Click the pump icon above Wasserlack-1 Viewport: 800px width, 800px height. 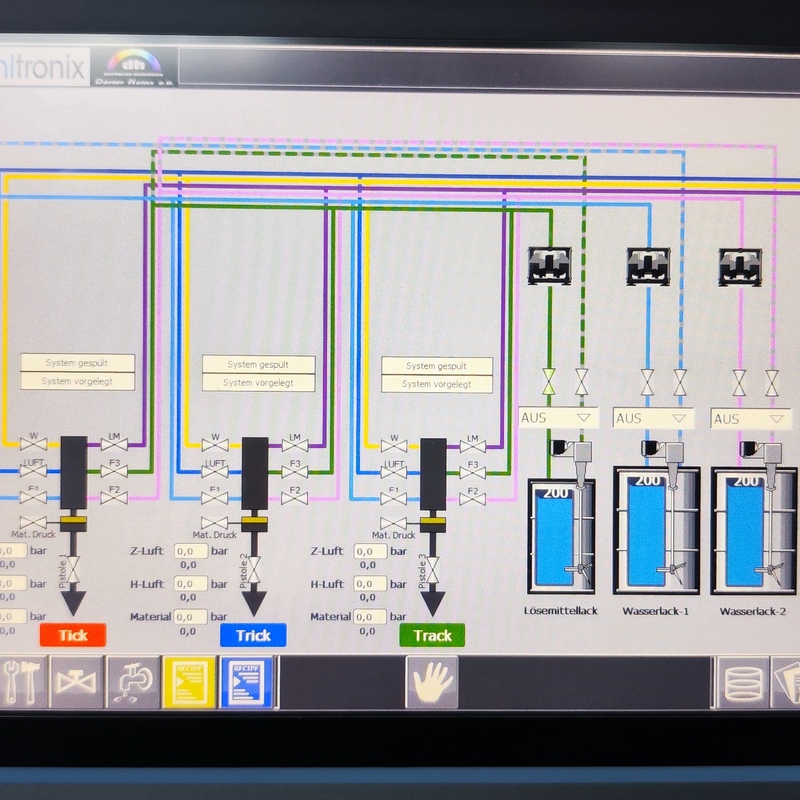click(648, 266)
